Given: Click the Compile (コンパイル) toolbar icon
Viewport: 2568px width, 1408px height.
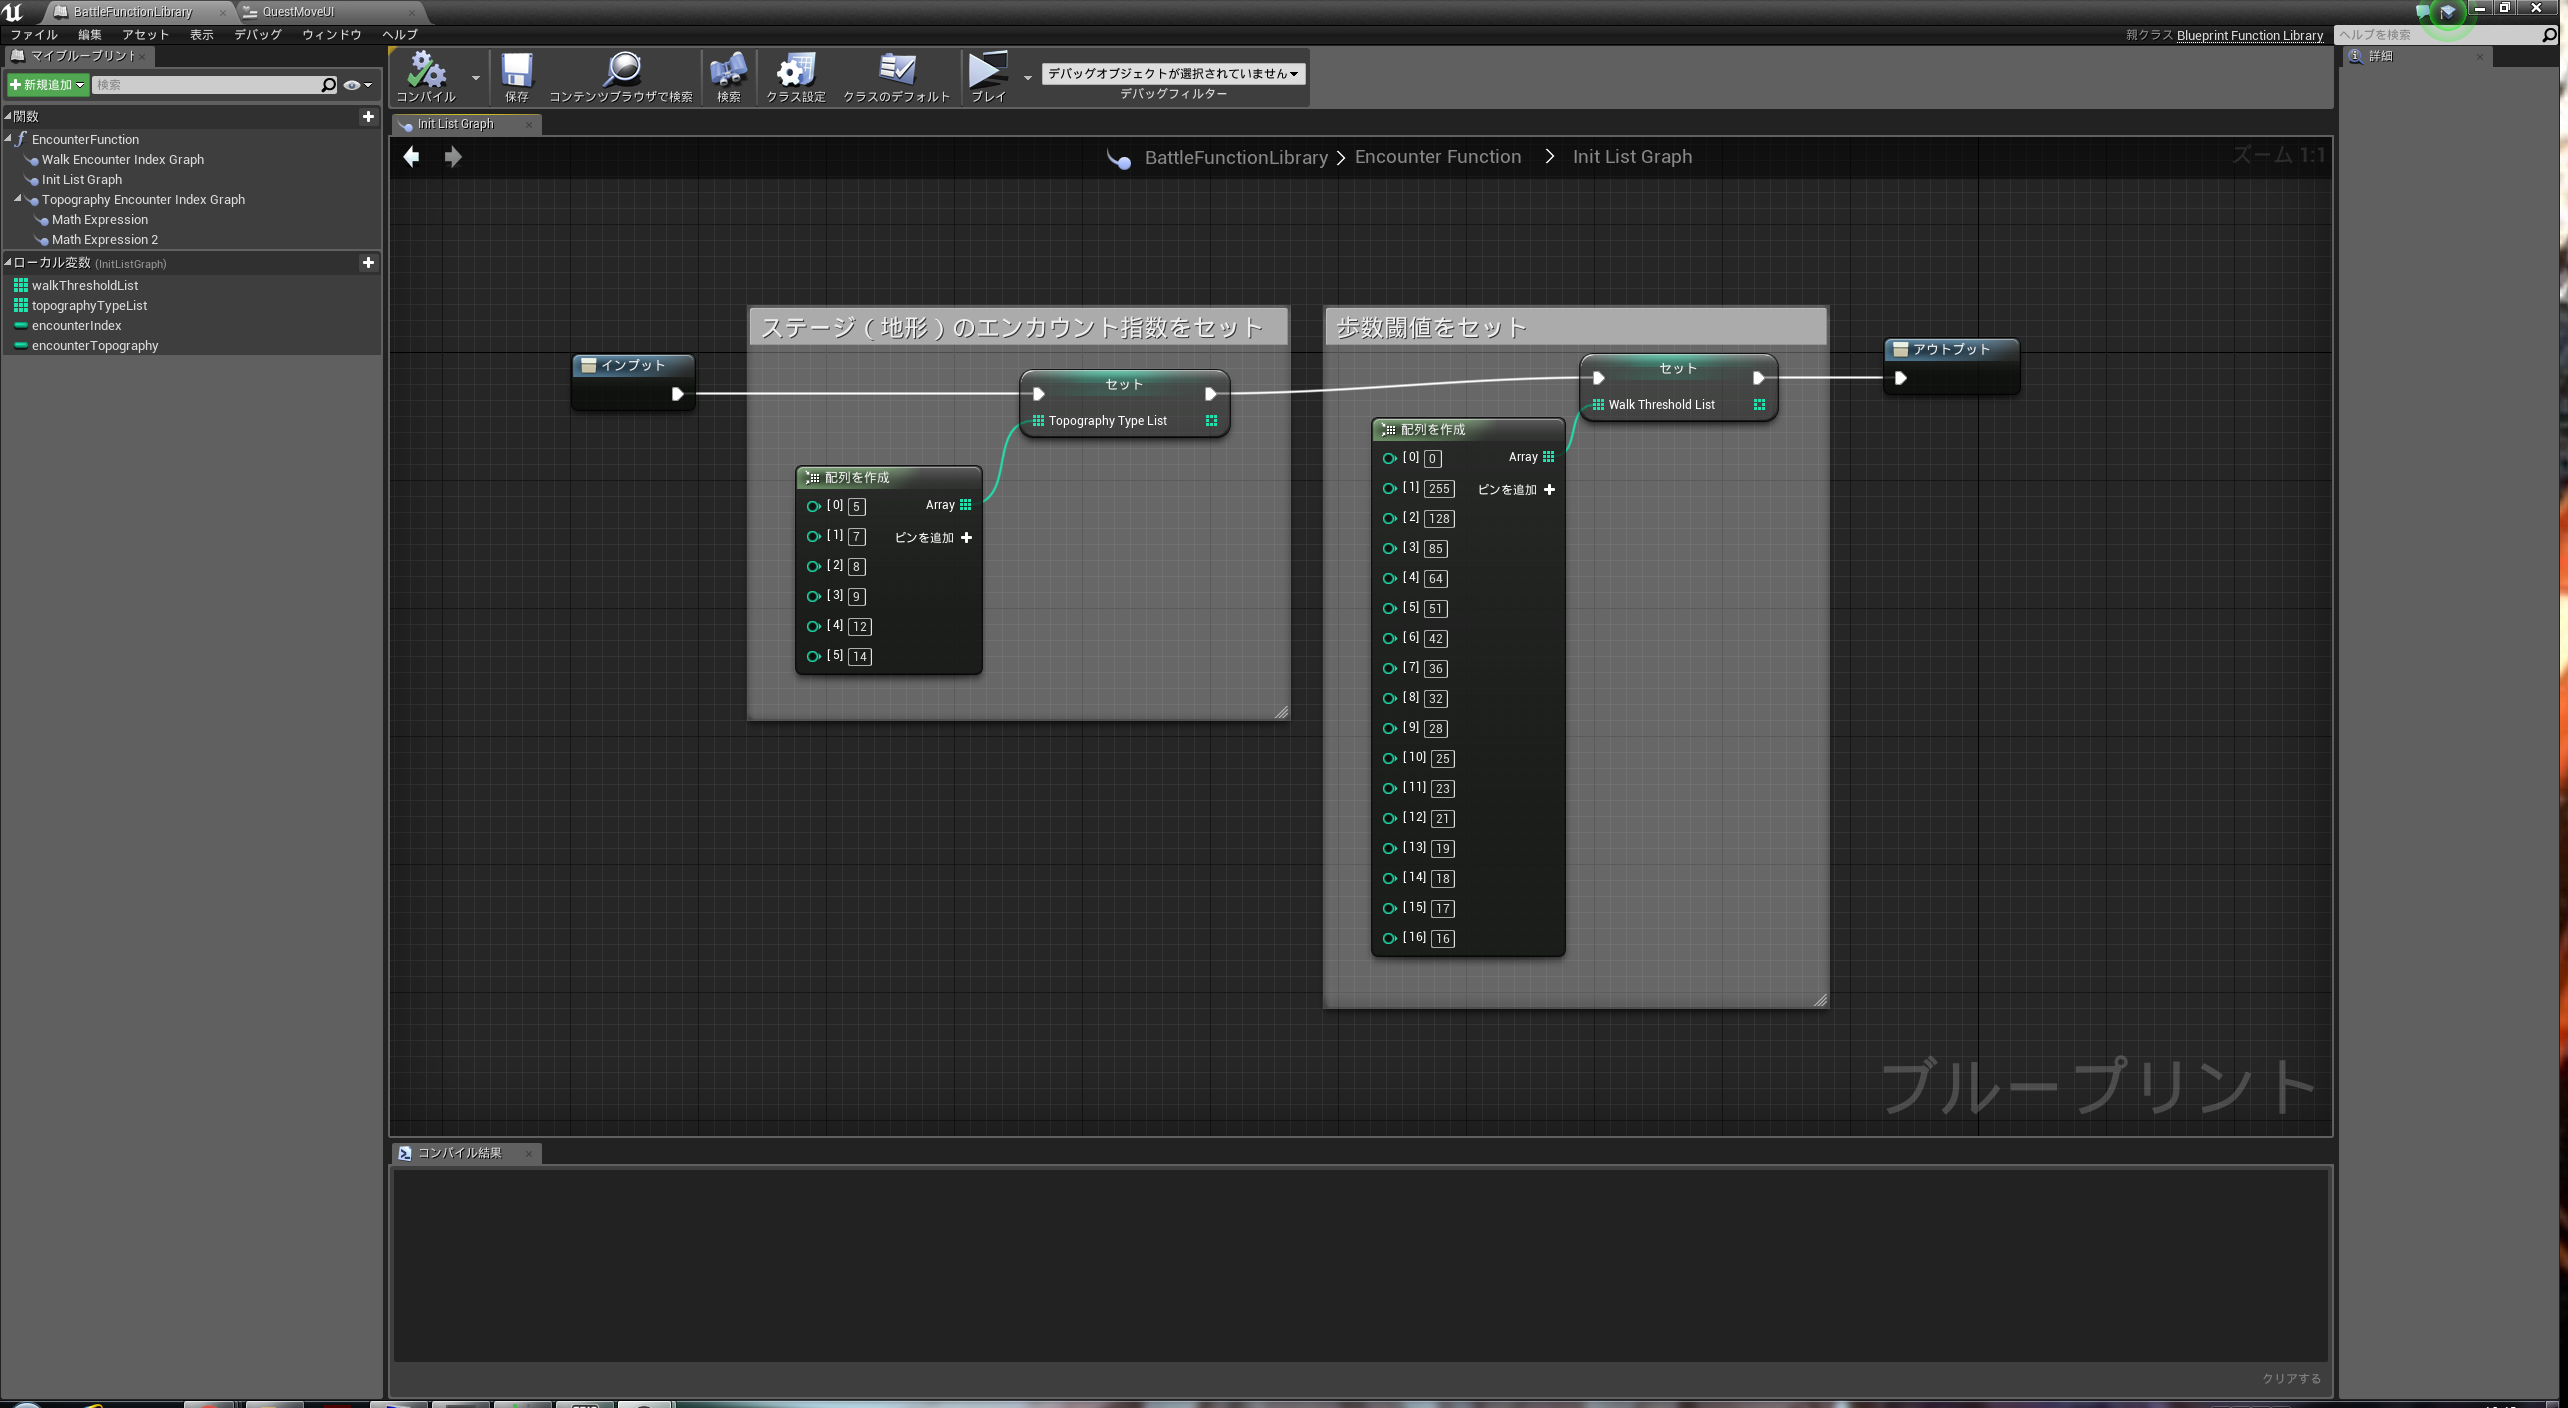Looking at the screenshot, I should coord(426,71).
